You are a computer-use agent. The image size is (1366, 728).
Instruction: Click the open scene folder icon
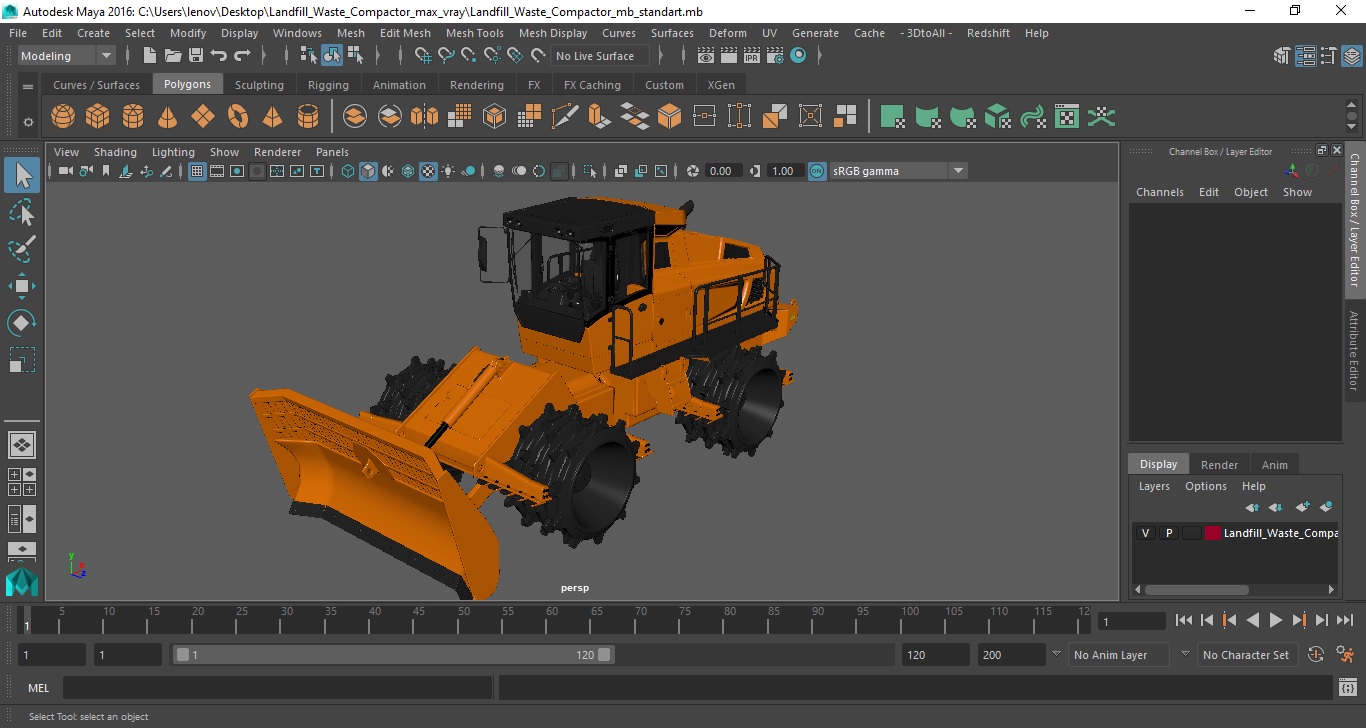coord(173,56)
